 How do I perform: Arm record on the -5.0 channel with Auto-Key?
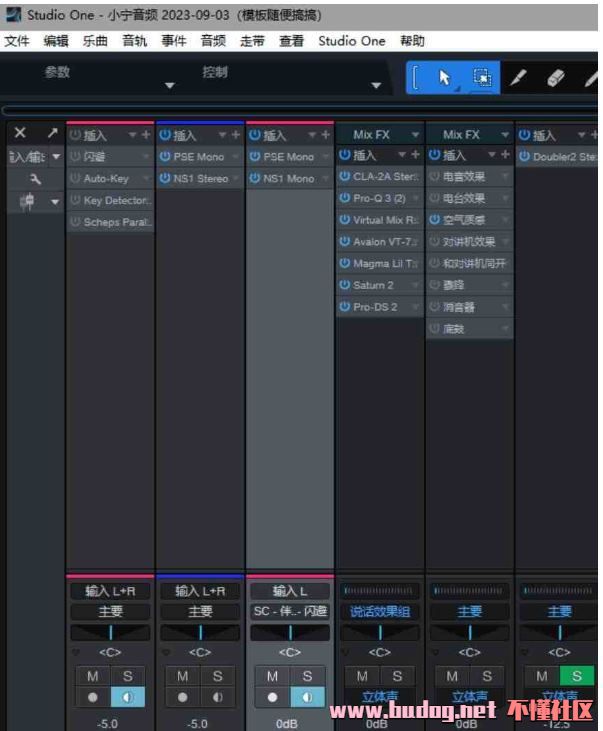point(93,697)
